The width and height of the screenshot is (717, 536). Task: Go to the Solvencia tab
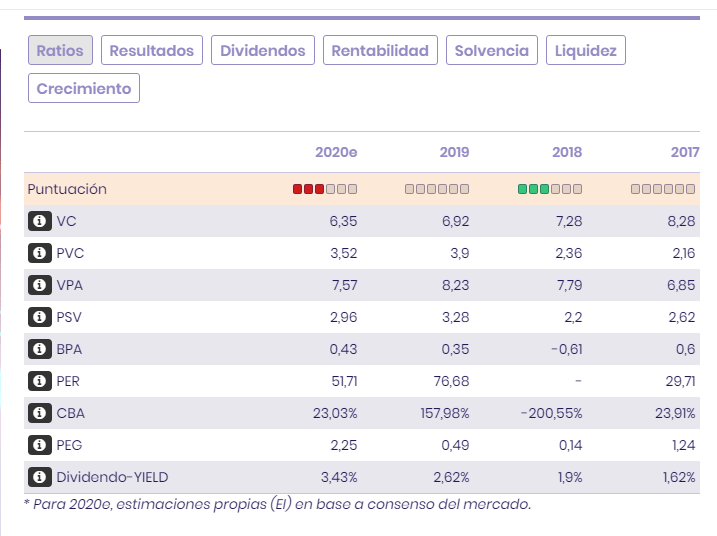click(492, 50)
